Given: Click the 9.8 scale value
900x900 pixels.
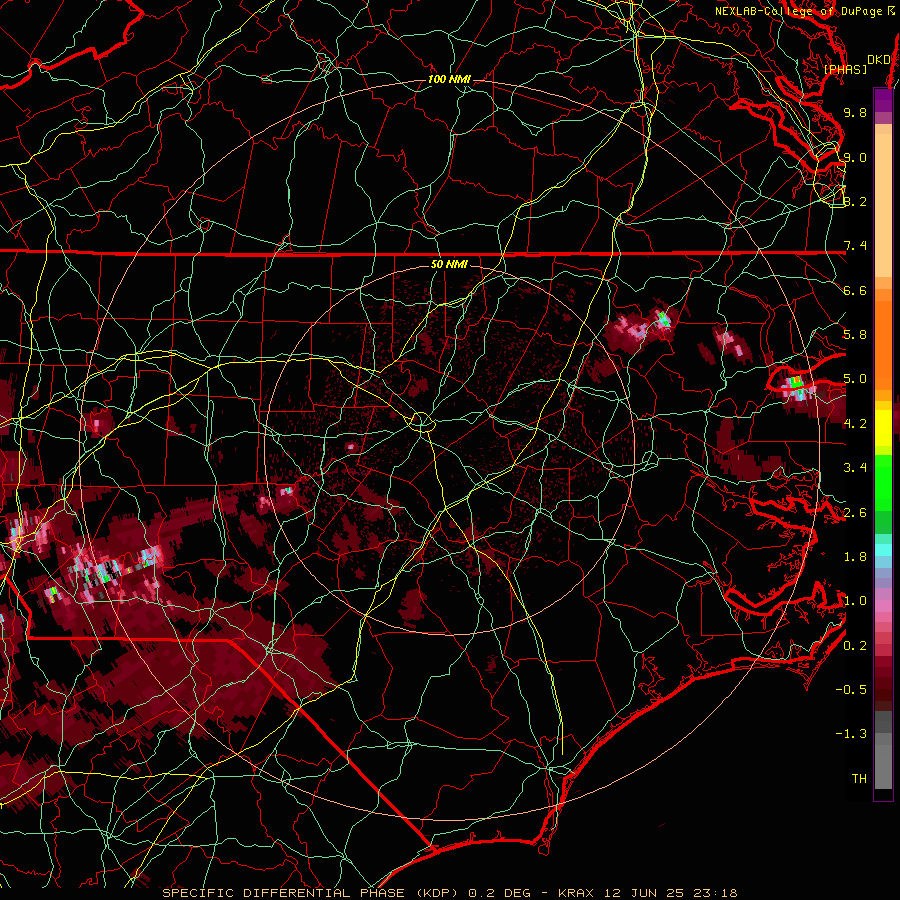Looking at the screenshot, I should [855, 112].
